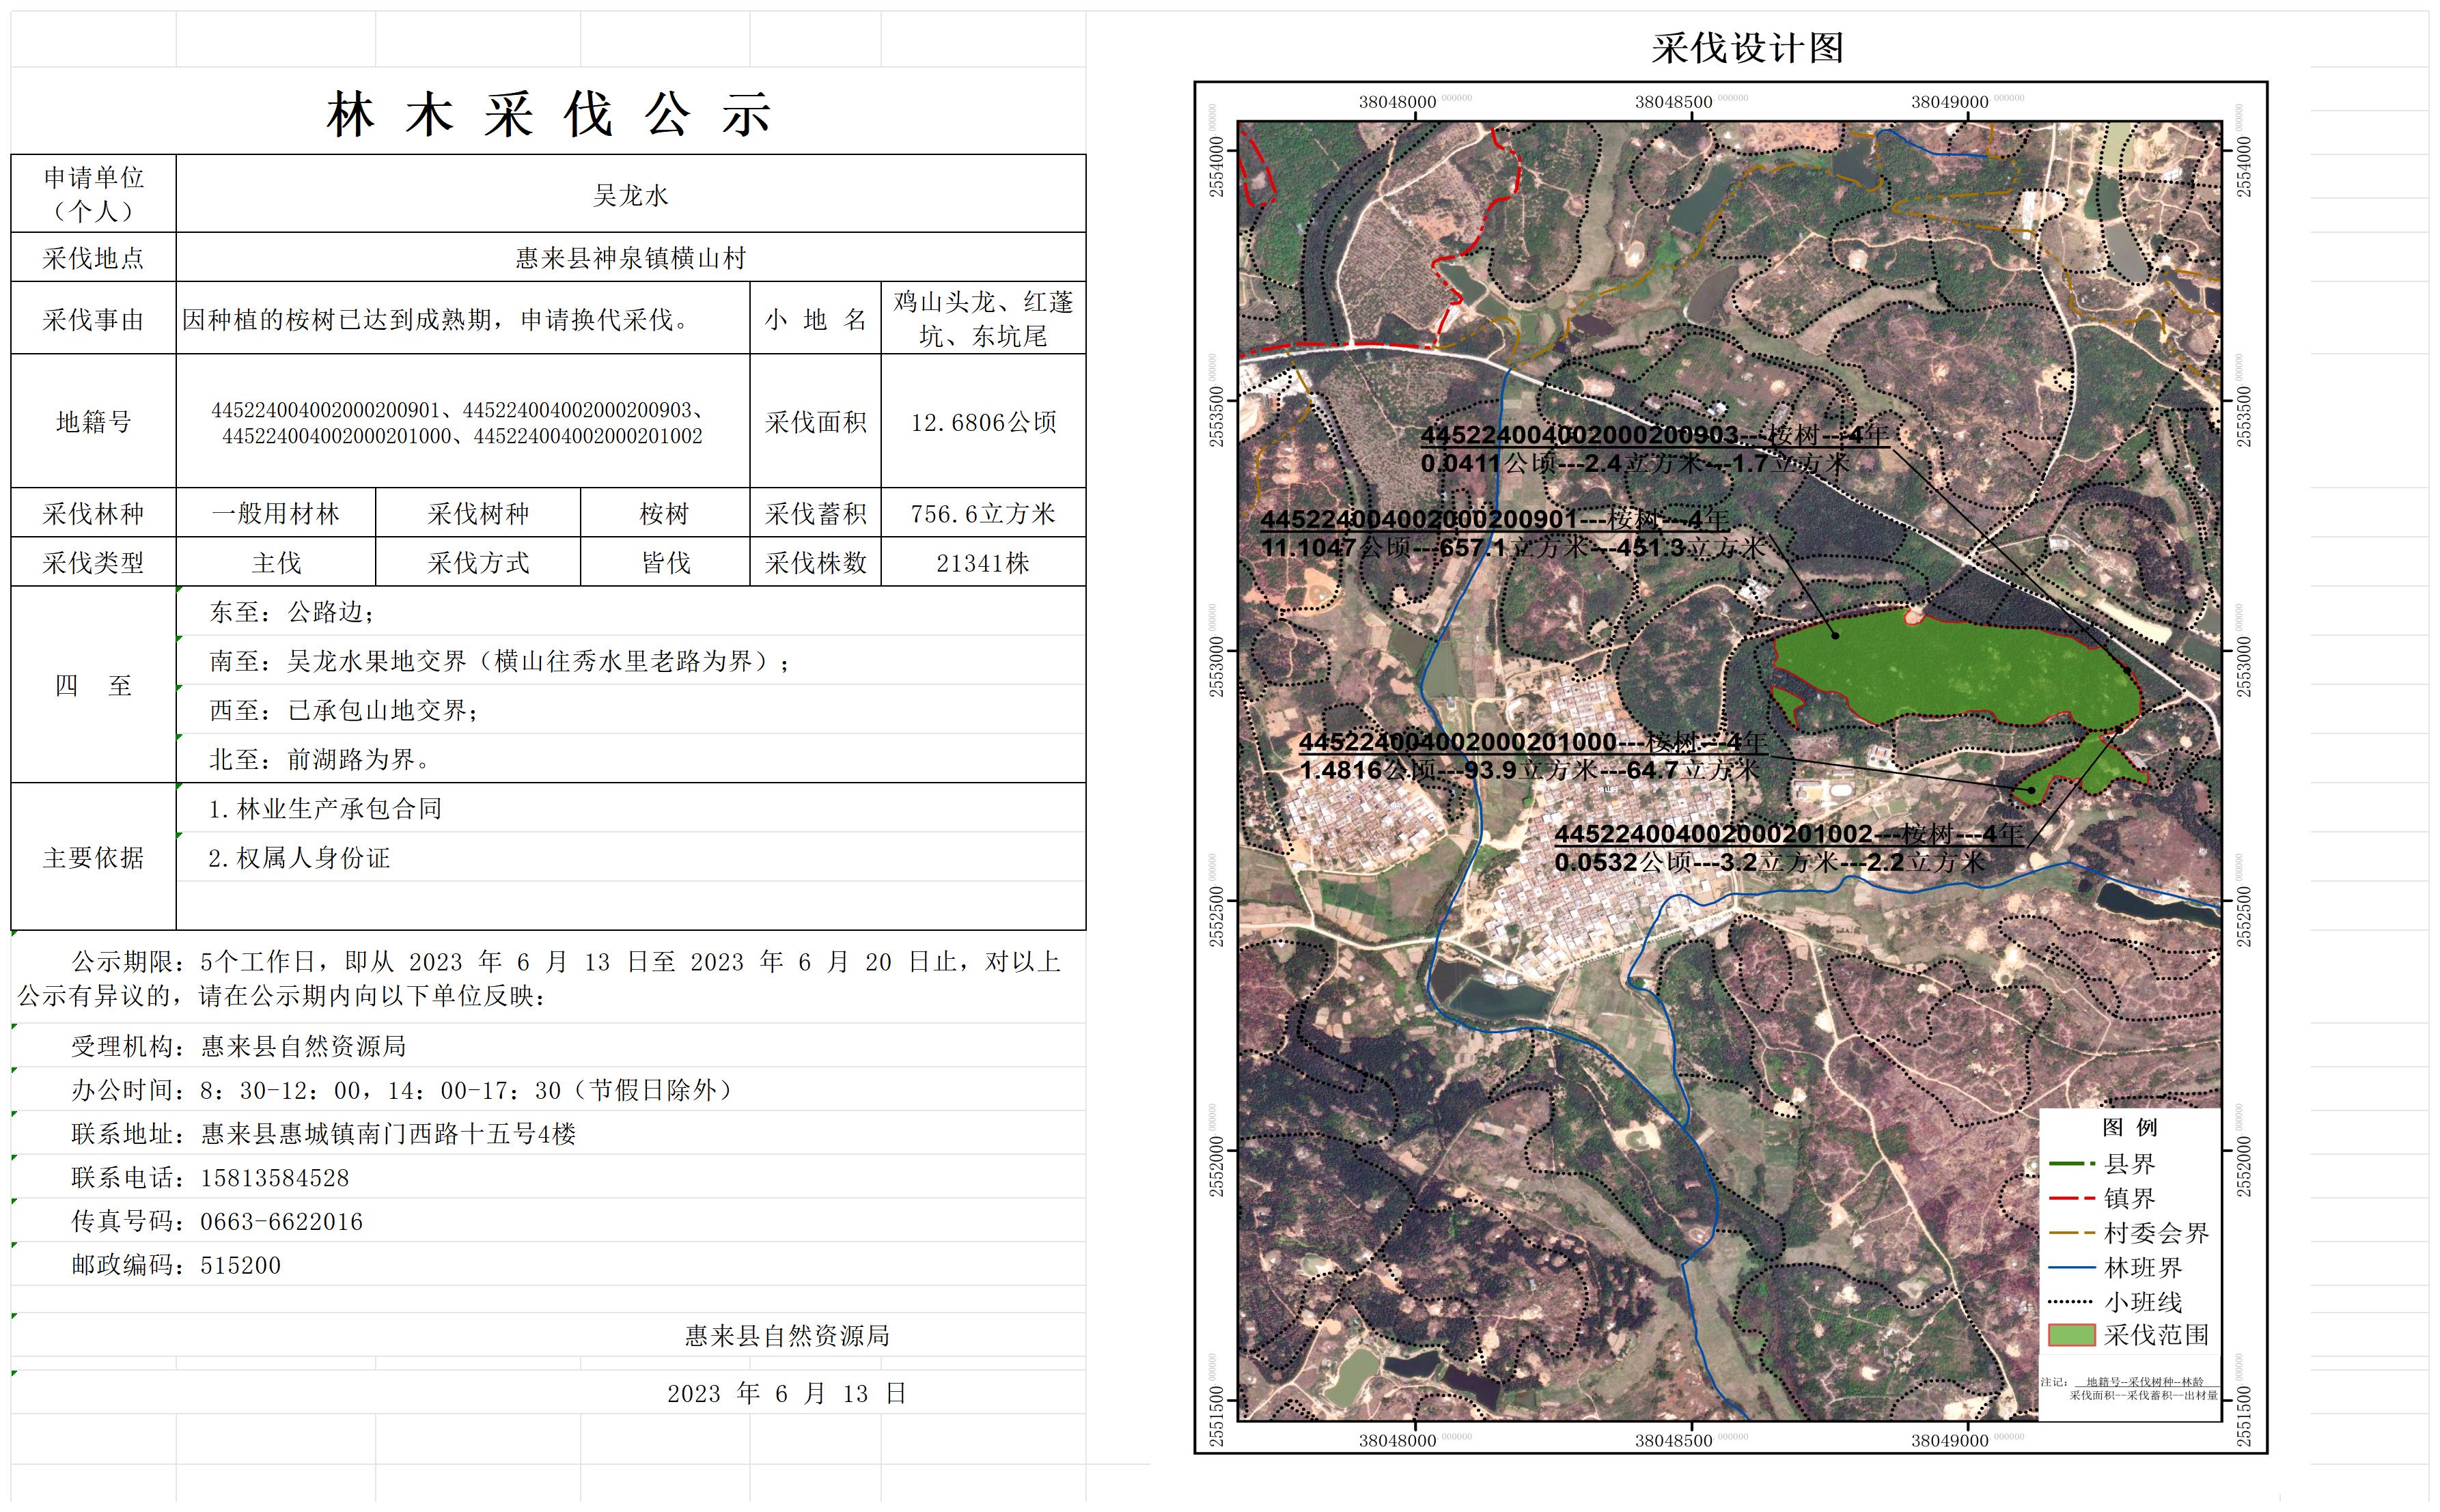This screenshot has width=2440, height=1512.
Task: Click the 12.6806公顷 felling area cell
Action: [983, 422]
